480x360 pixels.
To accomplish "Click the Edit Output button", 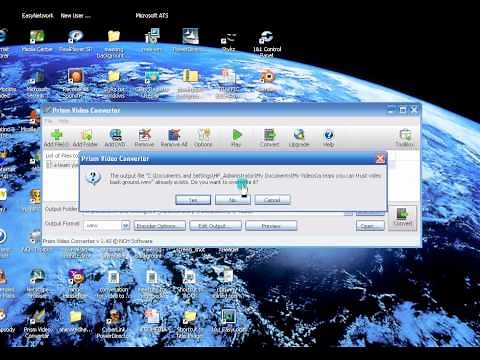I will point(215,226).
